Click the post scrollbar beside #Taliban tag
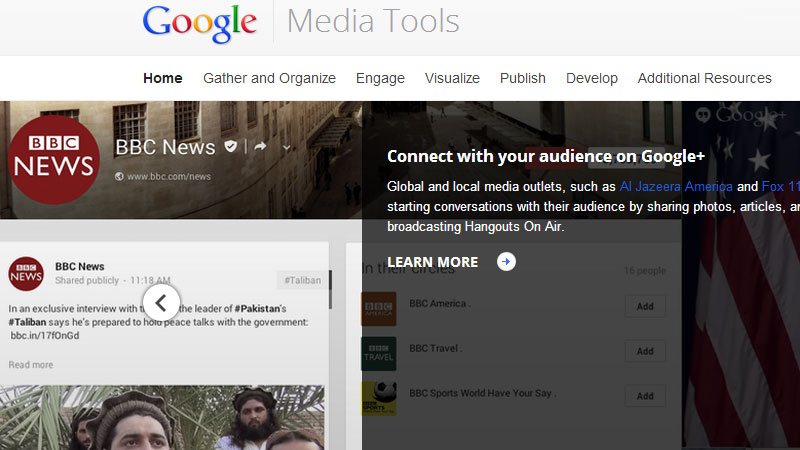 [x=330, y=289]
